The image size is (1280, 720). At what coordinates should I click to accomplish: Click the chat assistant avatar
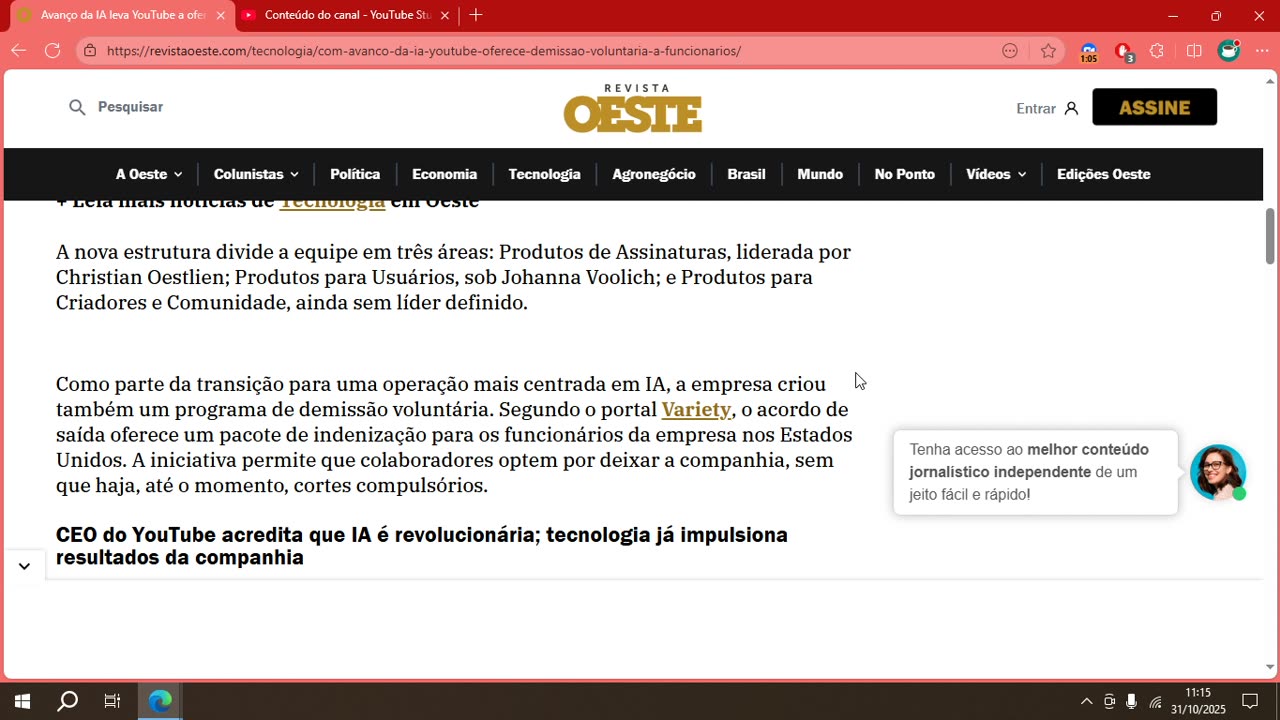[x=1218, y=472]
